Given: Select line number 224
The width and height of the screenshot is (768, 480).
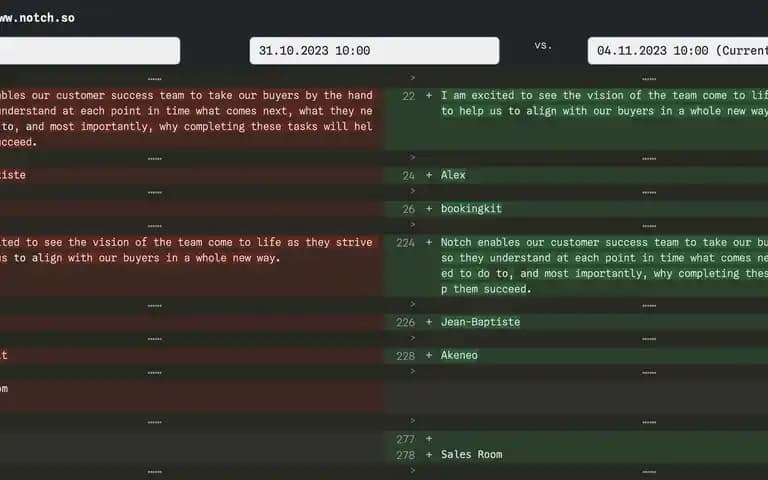Looking at the screenshot, I should click(x=406, y=243).
